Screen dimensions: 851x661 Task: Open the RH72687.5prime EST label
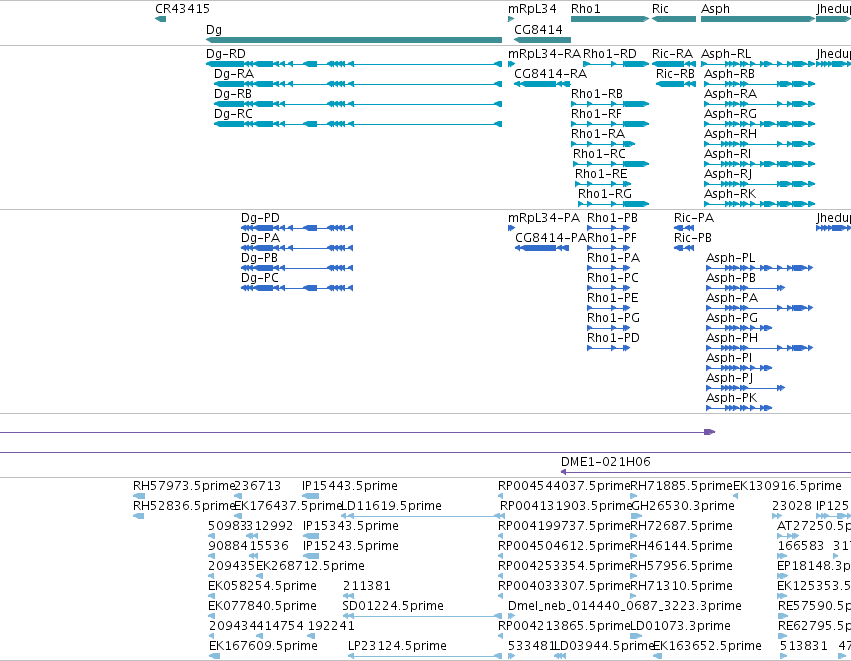tap(682, 526)
